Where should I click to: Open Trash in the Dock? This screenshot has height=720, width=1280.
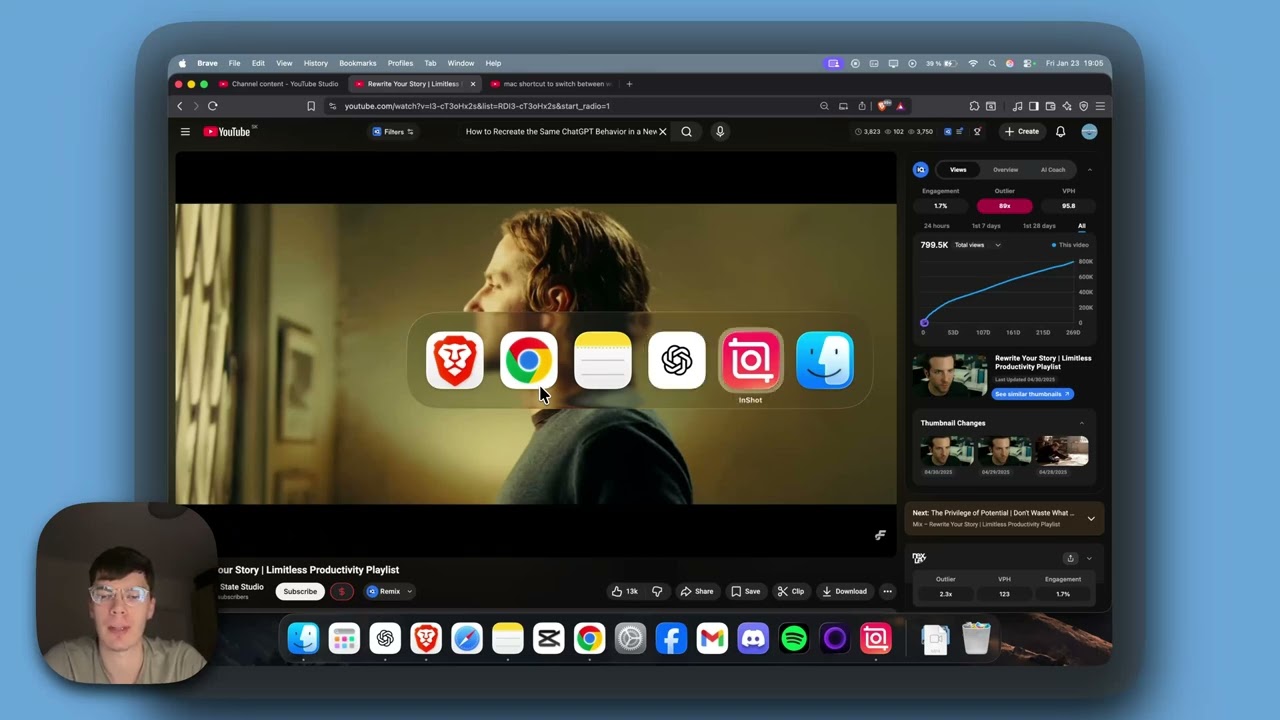(976, 638)
